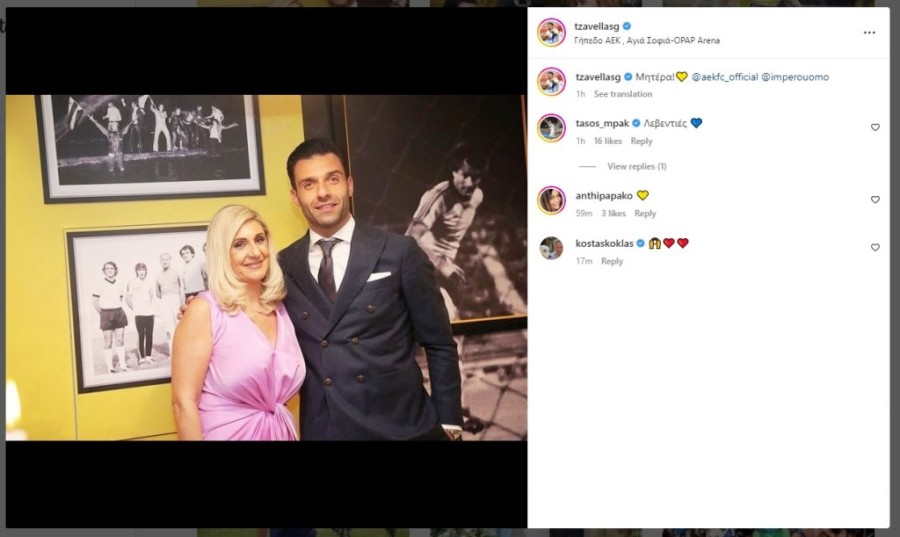View the 16 likes on tasos_mpak's comment
Viewport: 900px width, 537px height.
607,141
